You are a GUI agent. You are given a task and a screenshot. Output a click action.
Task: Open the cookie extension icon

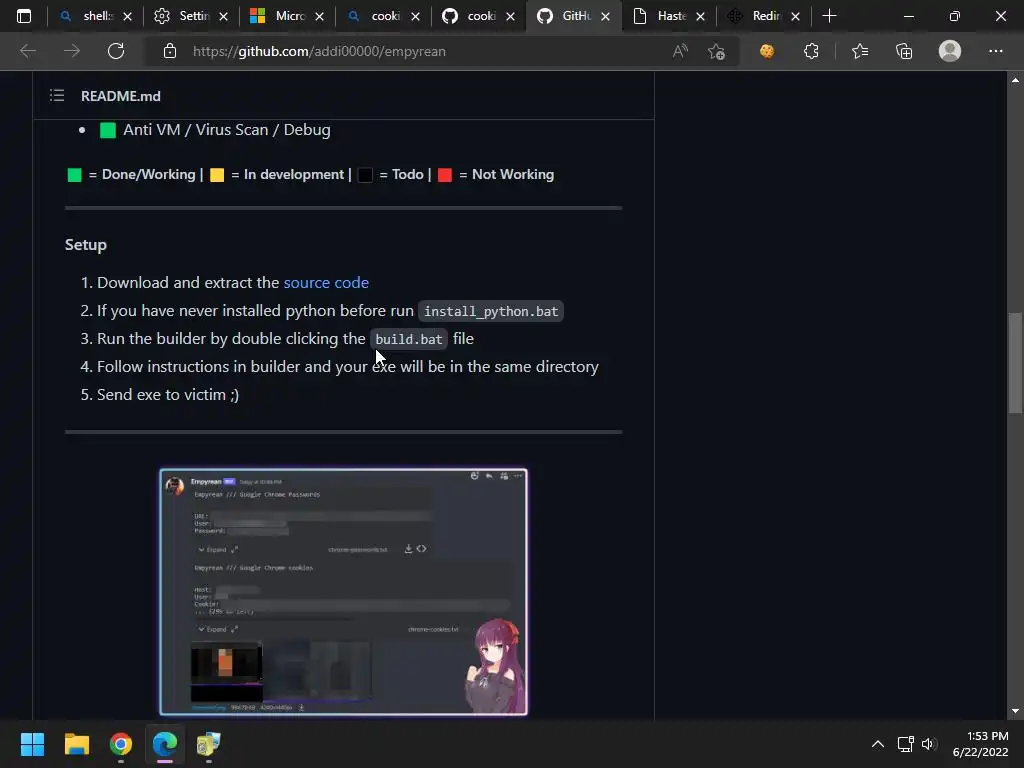pos(767,51)
